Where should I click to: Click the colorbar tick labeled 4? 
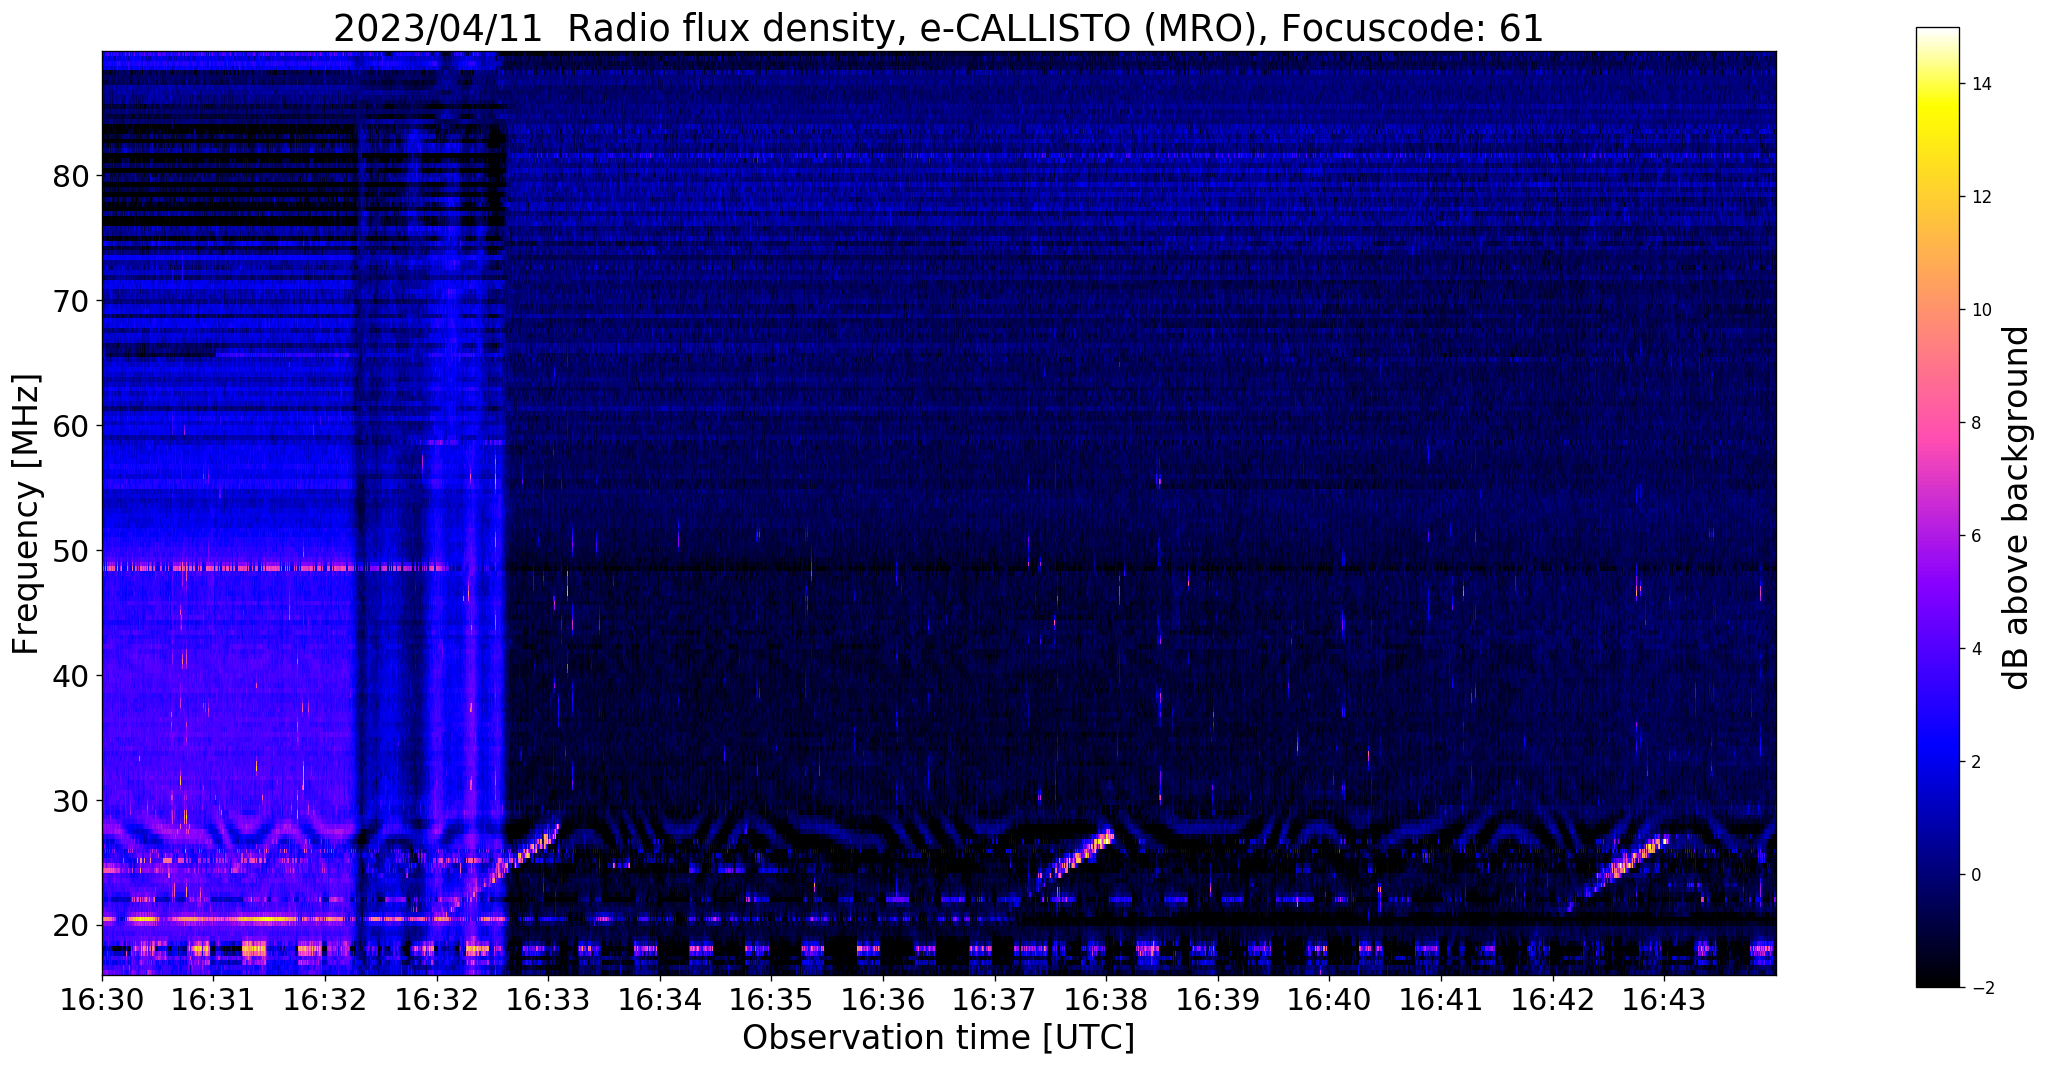pyautogui.click(x=1975, y=649)
